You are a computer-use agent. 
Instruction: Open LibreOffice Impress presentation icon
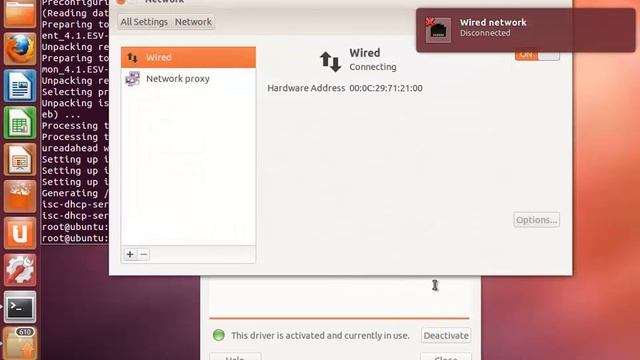pos(20,160)
